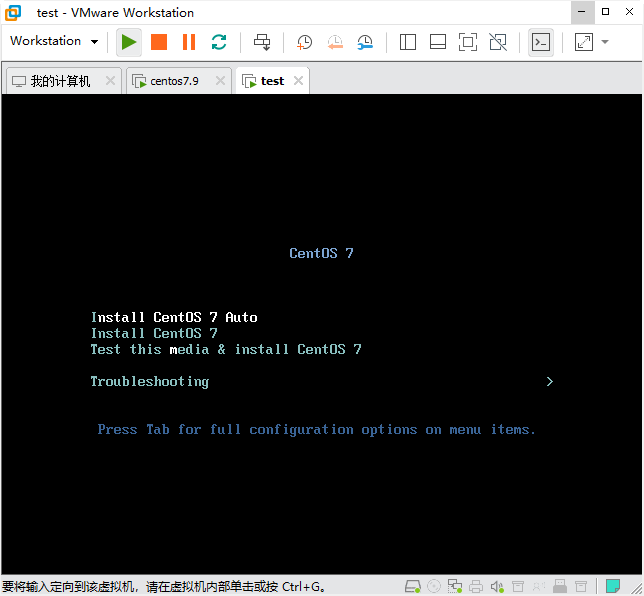Select Install CentOS 7 Auto boot entry
The image size is (644, 596).
tap(174, 317)
